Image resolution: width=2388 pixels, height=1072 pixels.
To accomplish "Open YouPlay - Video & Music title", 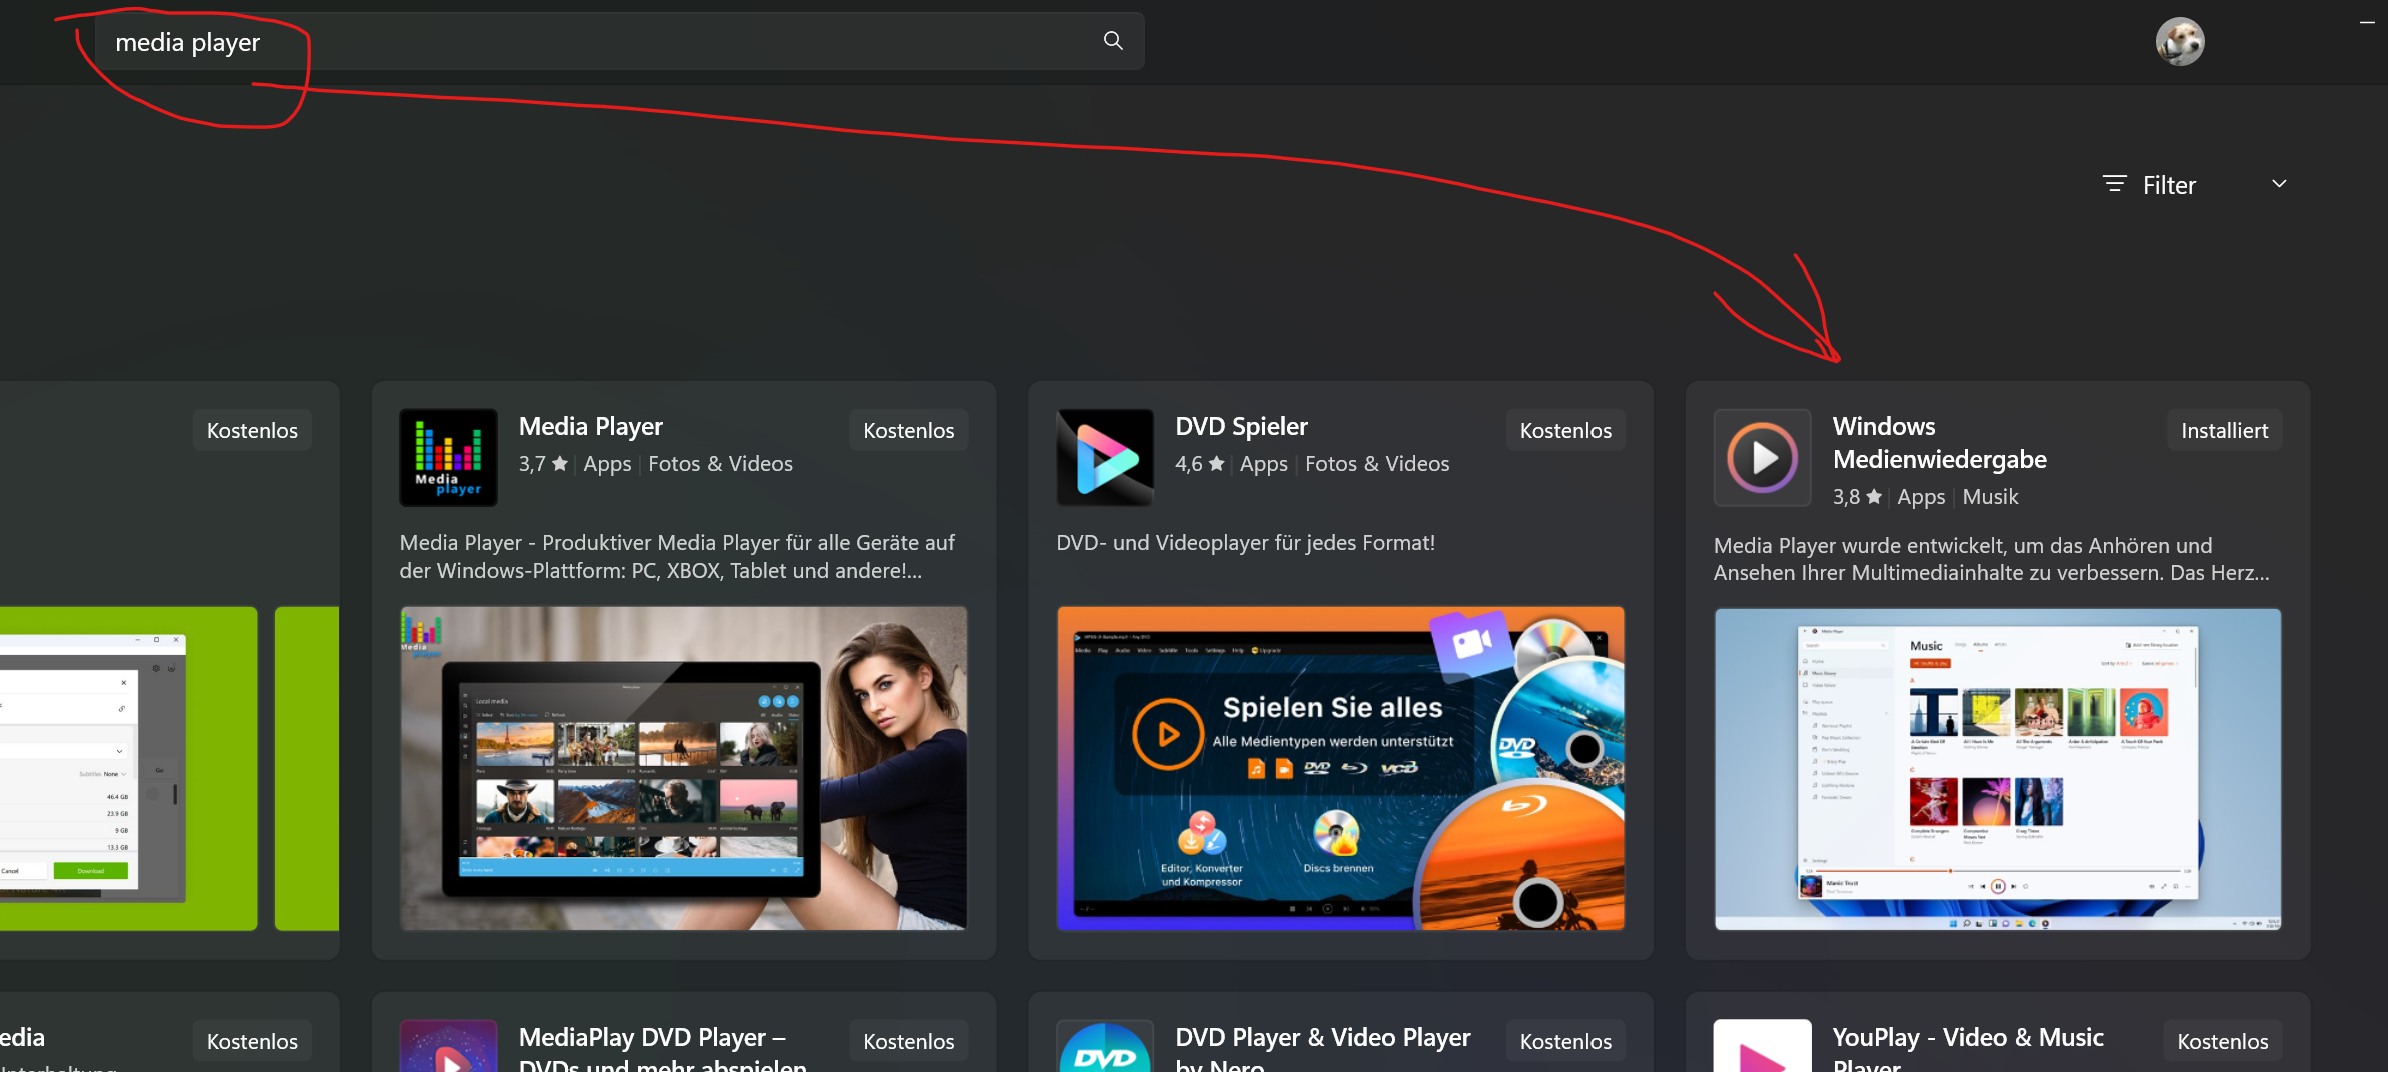I will pyautogui.click(x=1968, y=1048).
